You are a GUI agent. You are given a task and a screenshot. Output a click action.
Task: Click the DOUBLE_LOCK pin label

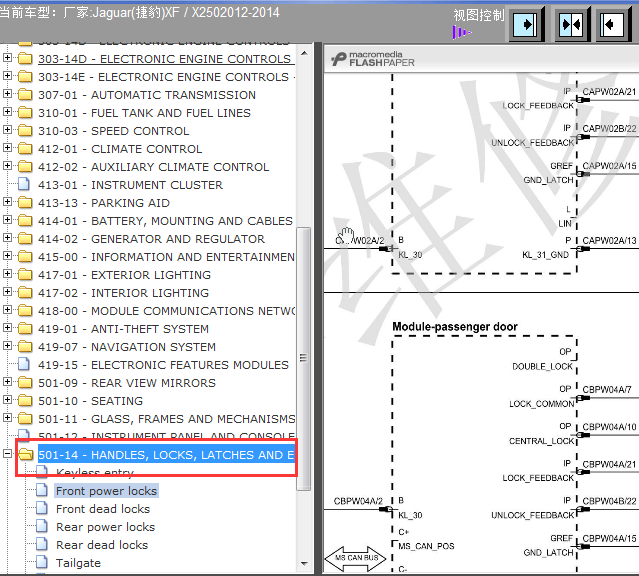(542, 366)
